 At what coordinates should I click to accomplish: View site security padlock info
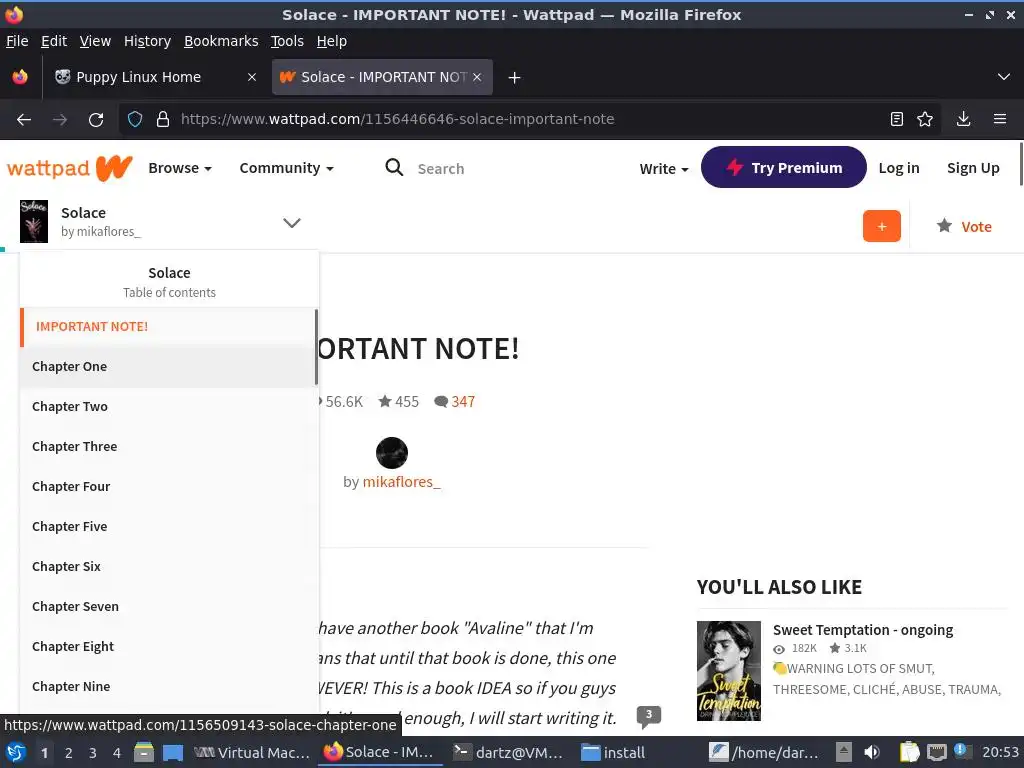pos(163,120)
